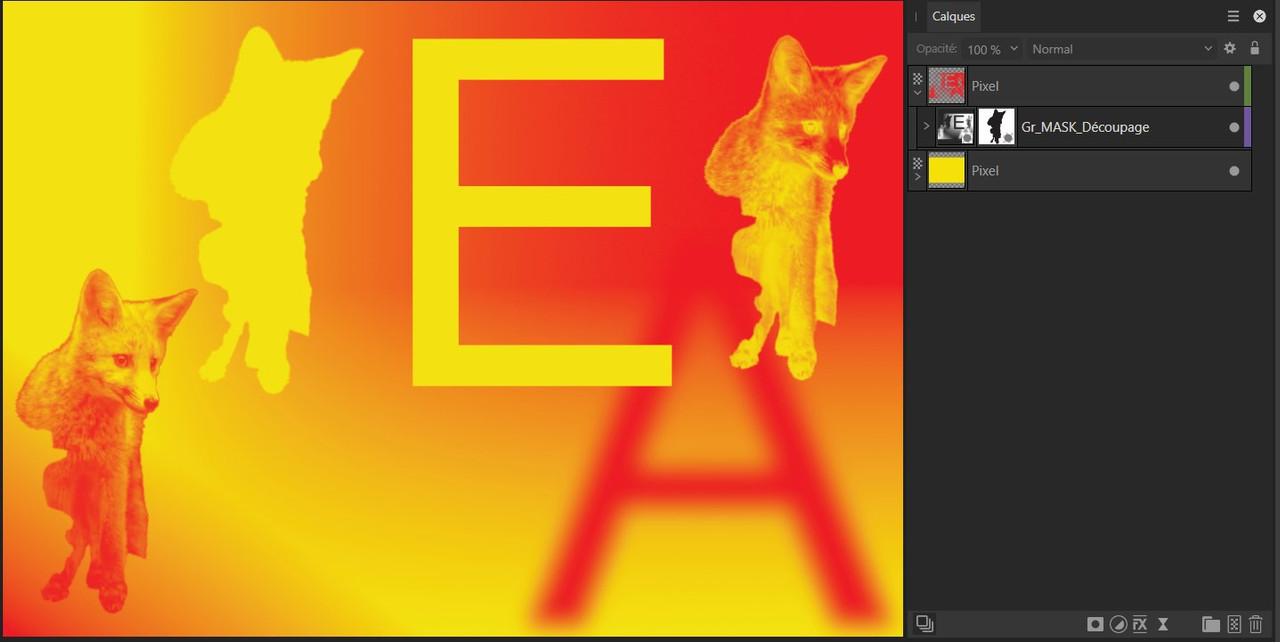The image size is (1280, 642).
Task: Delete the selected layer trash icon
Action: pyautogui.click(x=1256, y=624)
